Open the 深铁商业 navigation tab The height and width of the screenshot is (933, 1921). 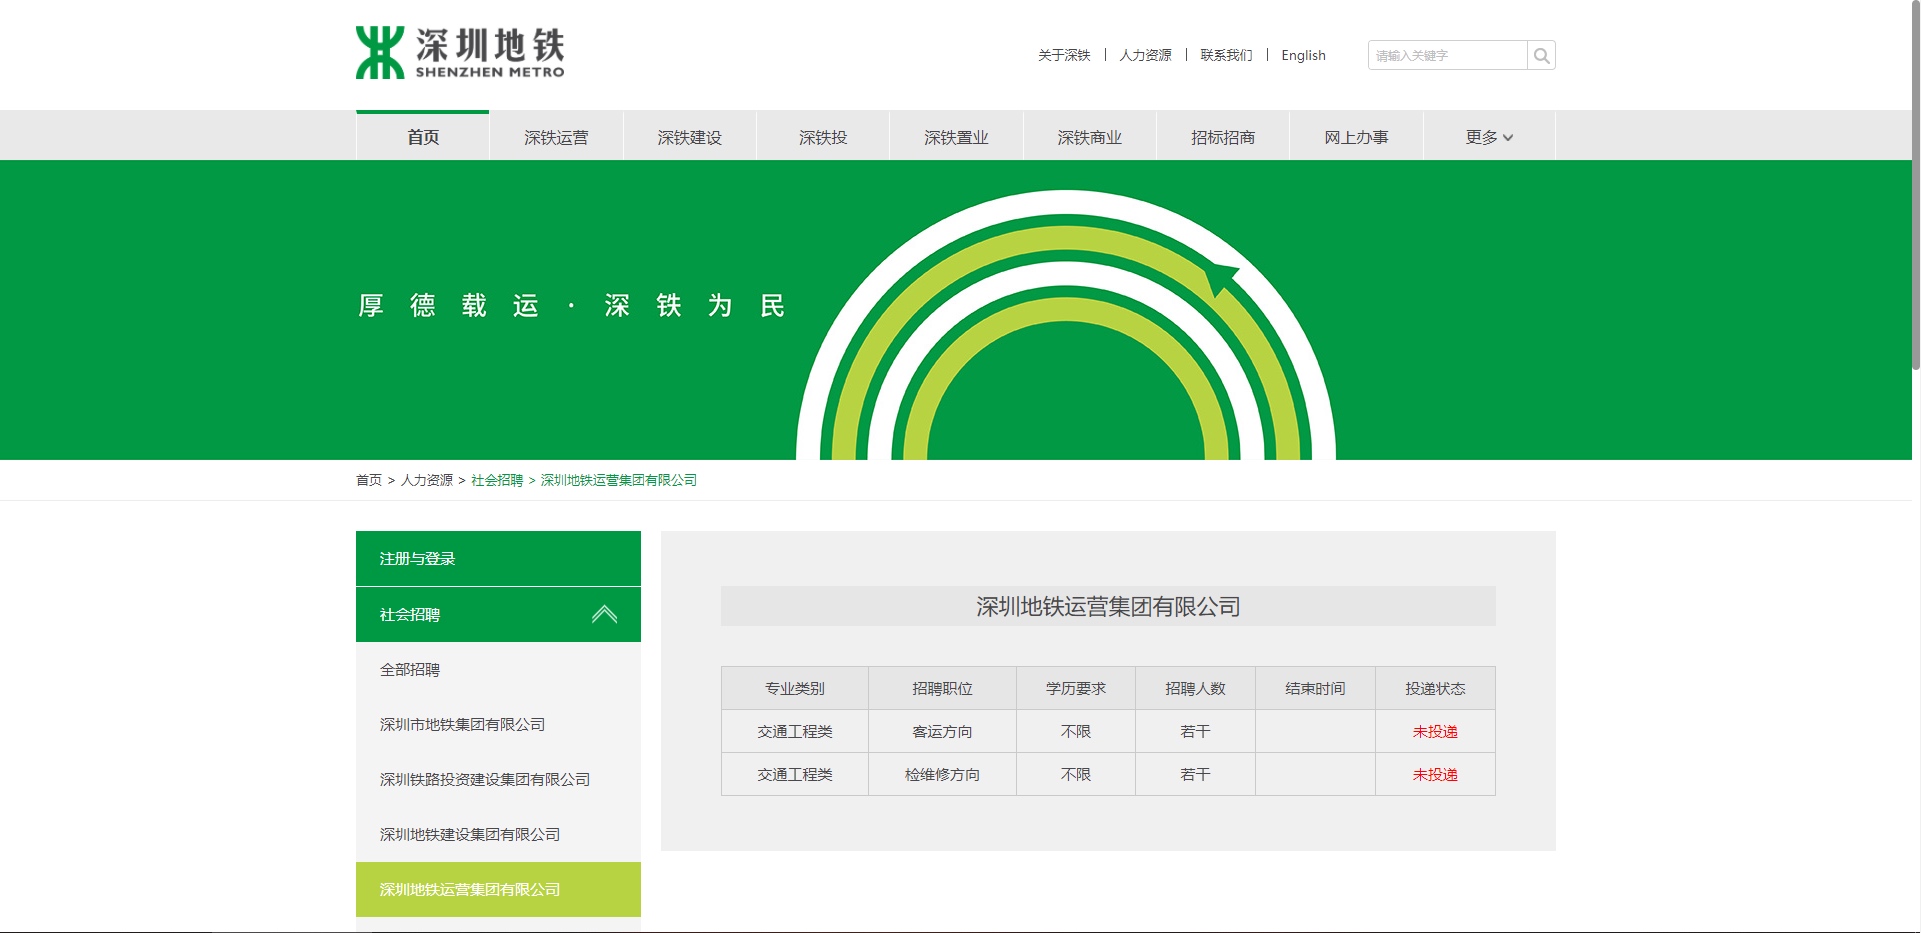[x=1089, y=137]
